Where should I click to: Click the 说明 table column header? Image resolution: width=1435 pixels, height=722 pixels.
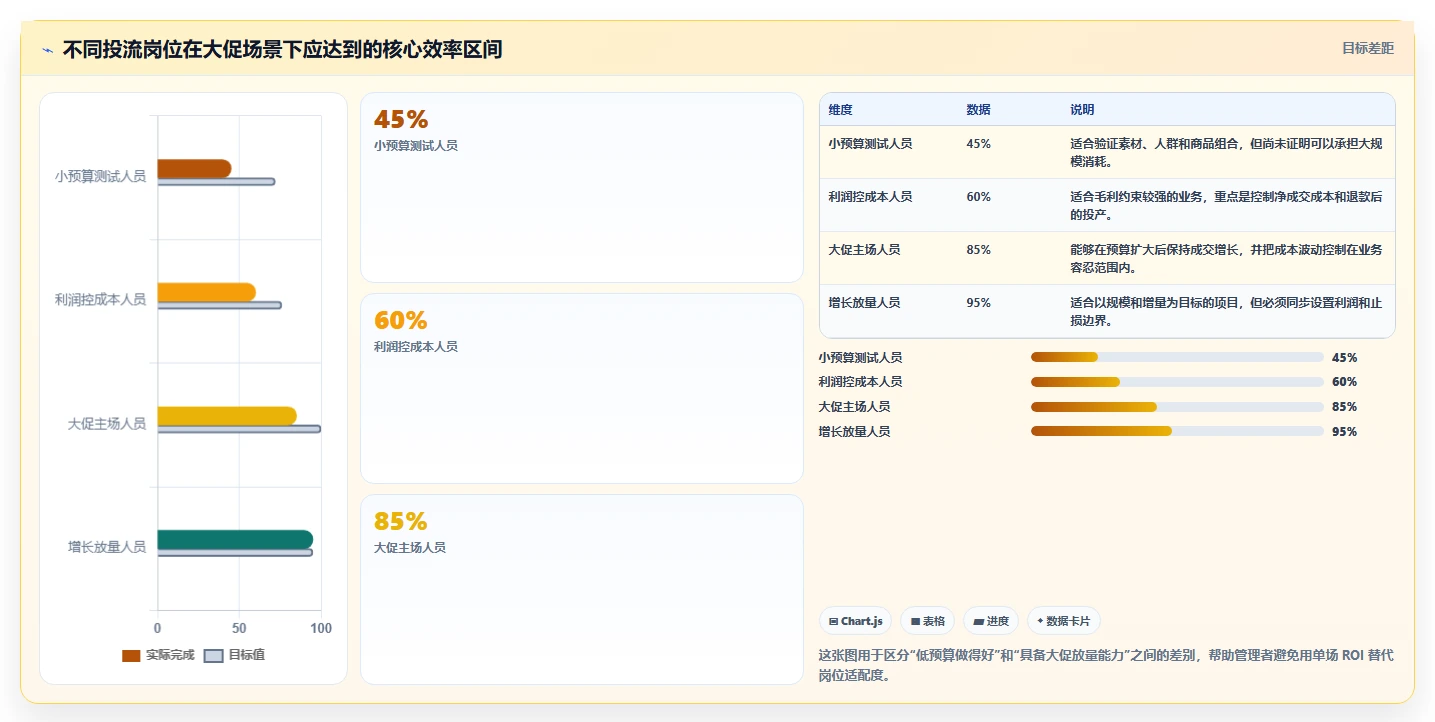click(1082, 110)
